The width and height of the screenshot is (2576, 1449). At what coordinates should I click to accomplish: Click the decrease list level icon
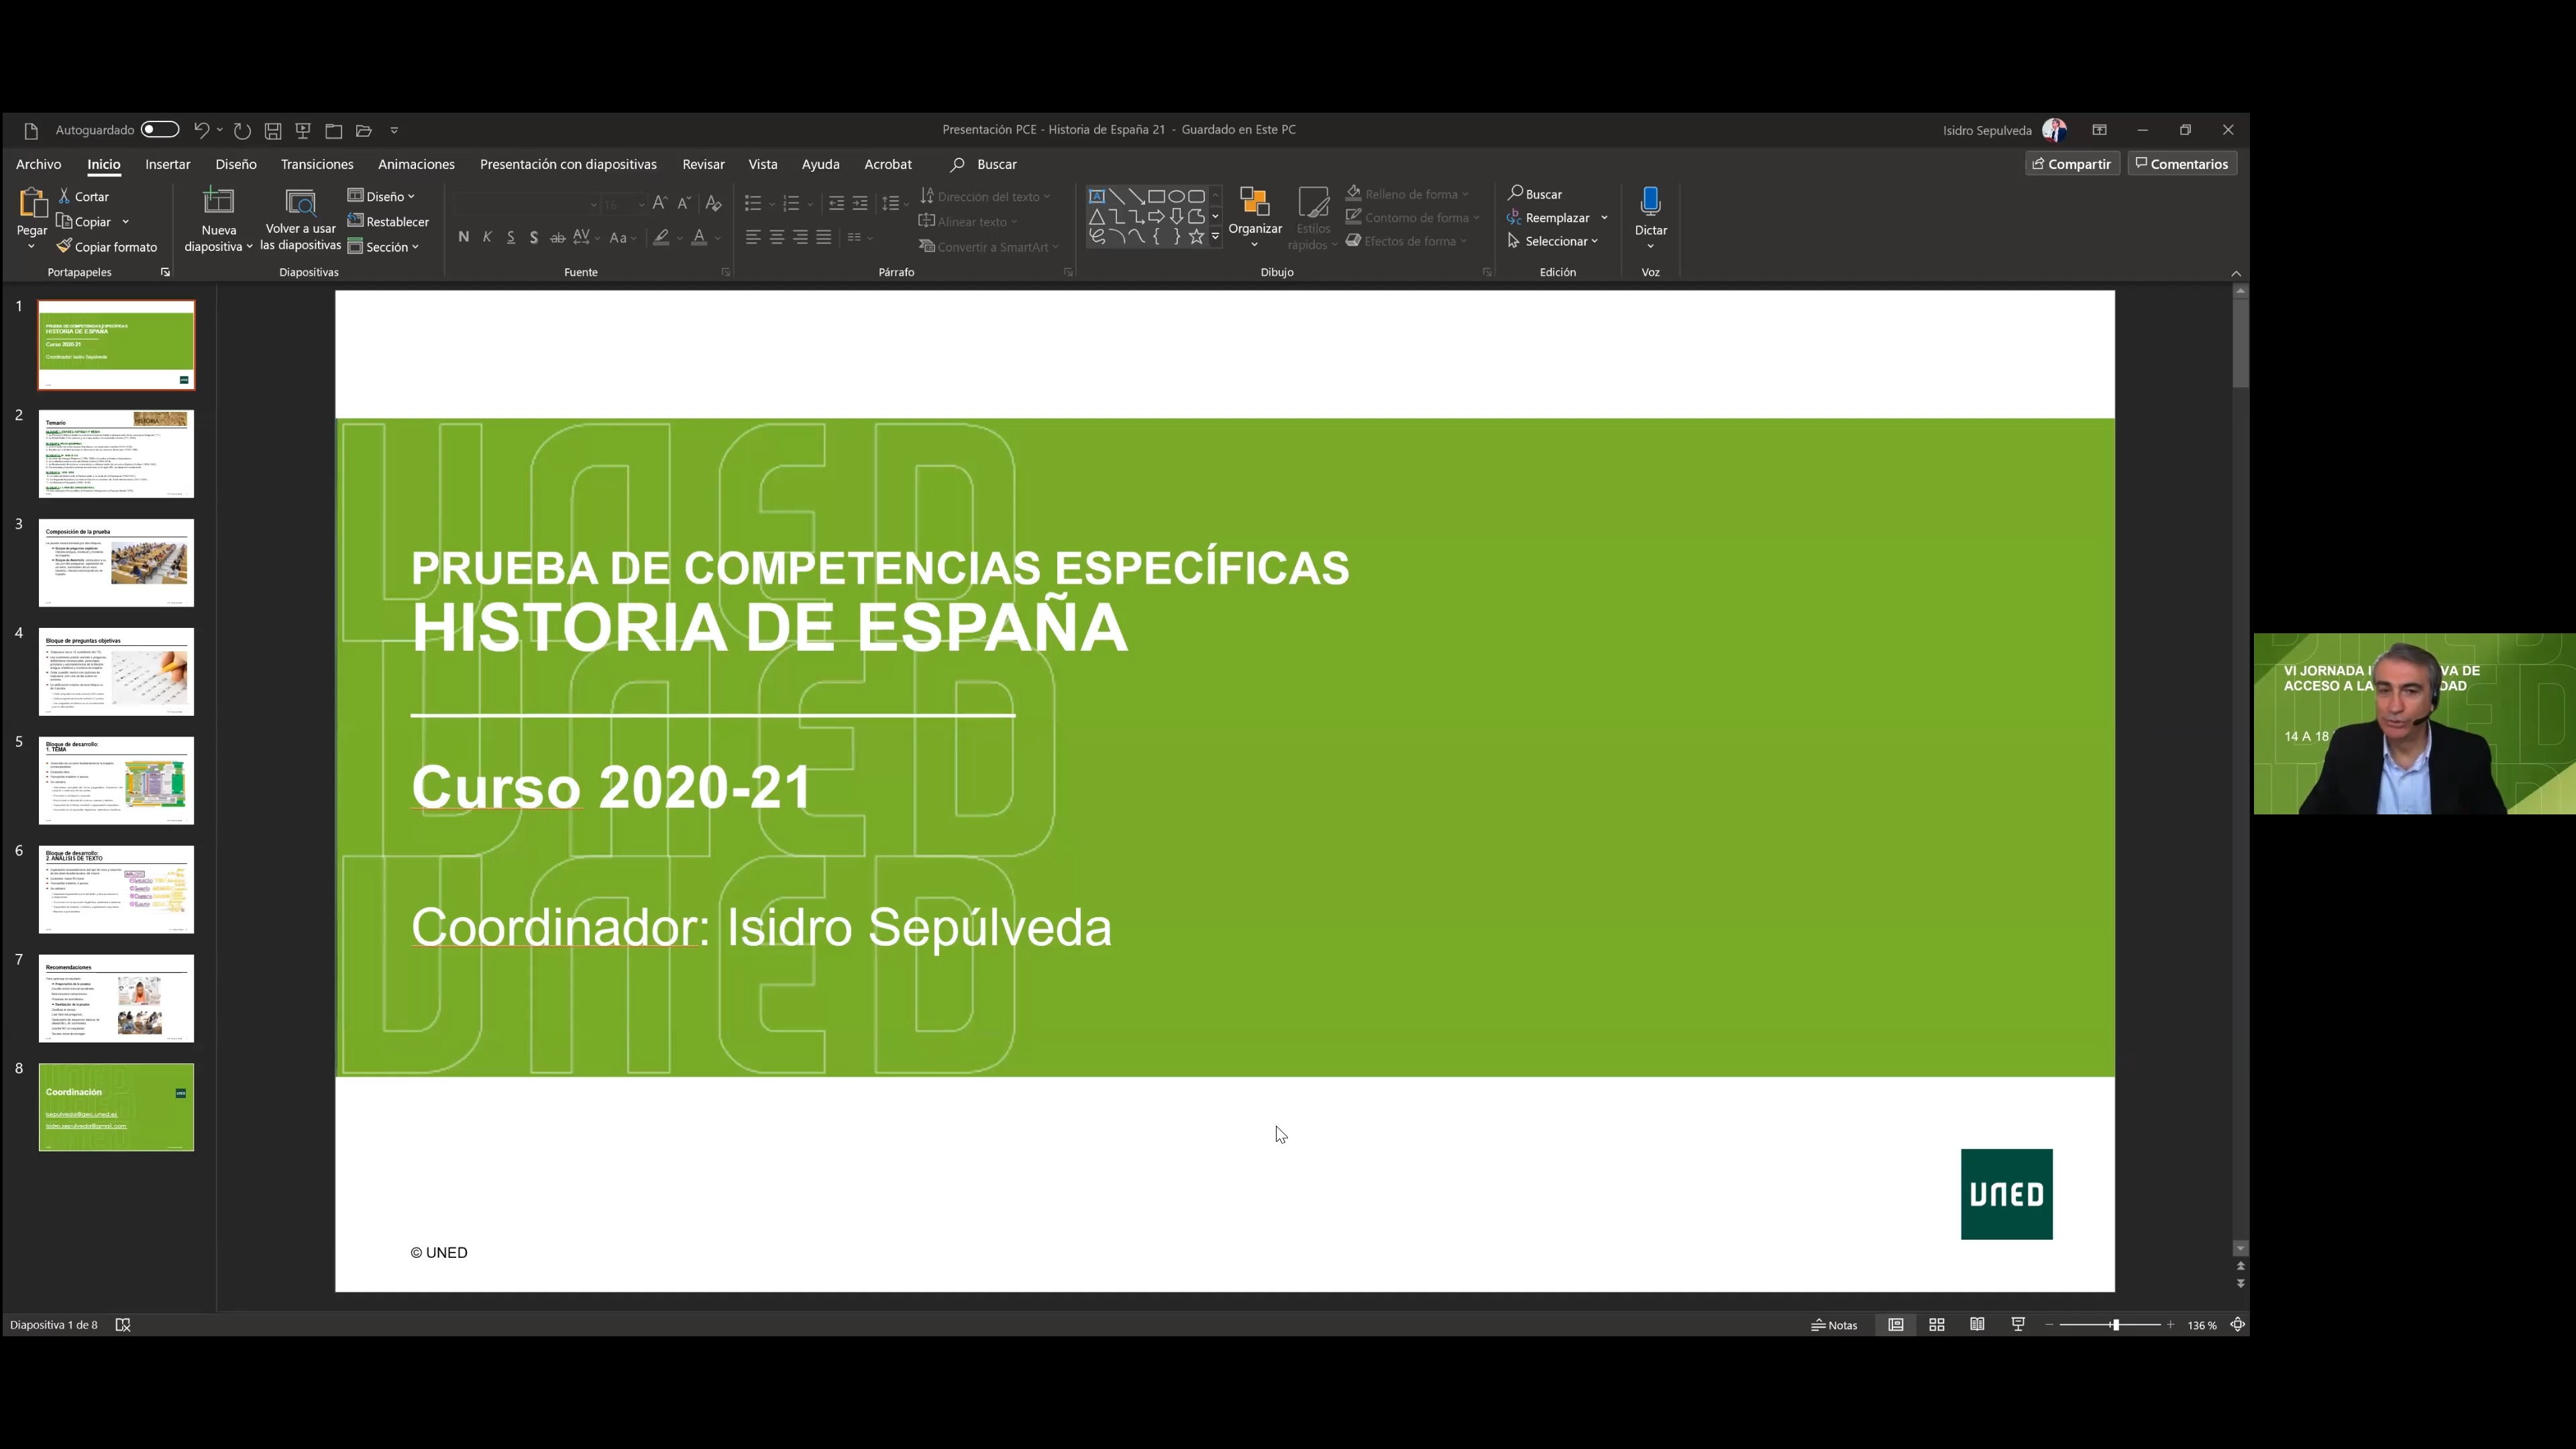pos(837,203)
